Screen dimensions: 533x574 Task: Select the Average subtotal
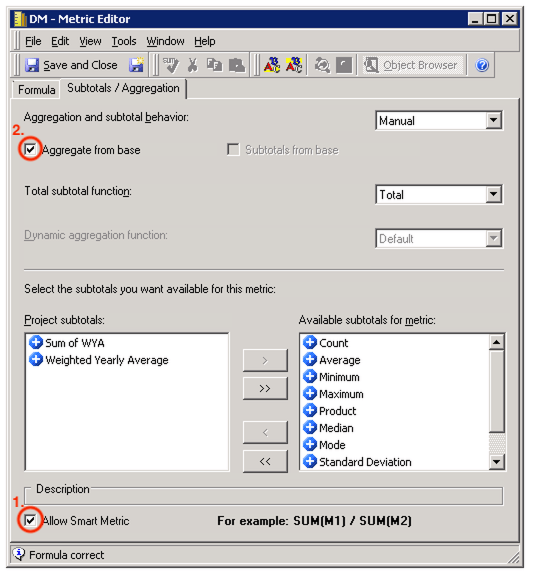[x=332, y=360]
